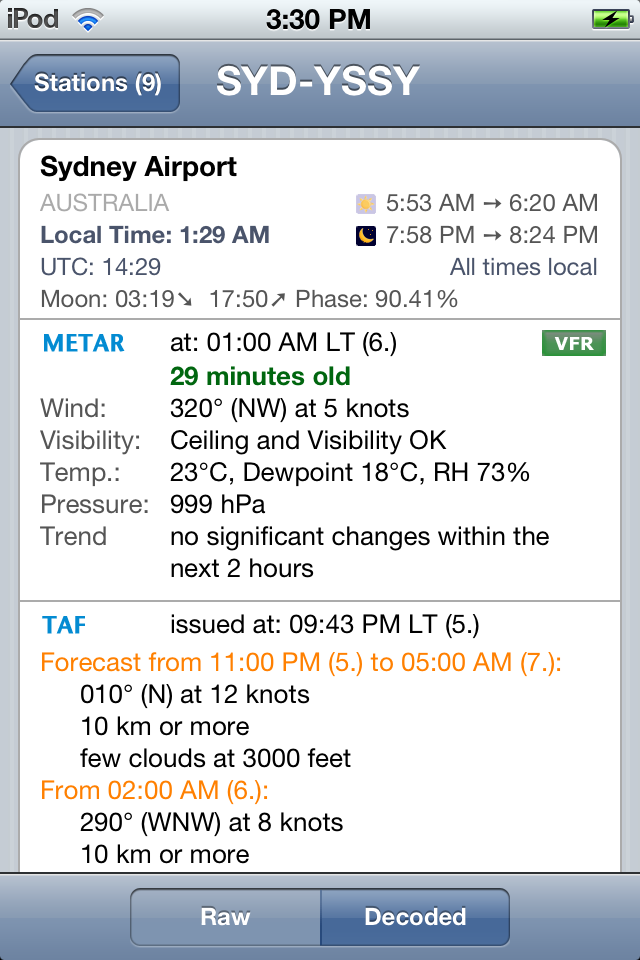
Task: Tap the Wi-Fi status icon
Action: tap(88, 20)
